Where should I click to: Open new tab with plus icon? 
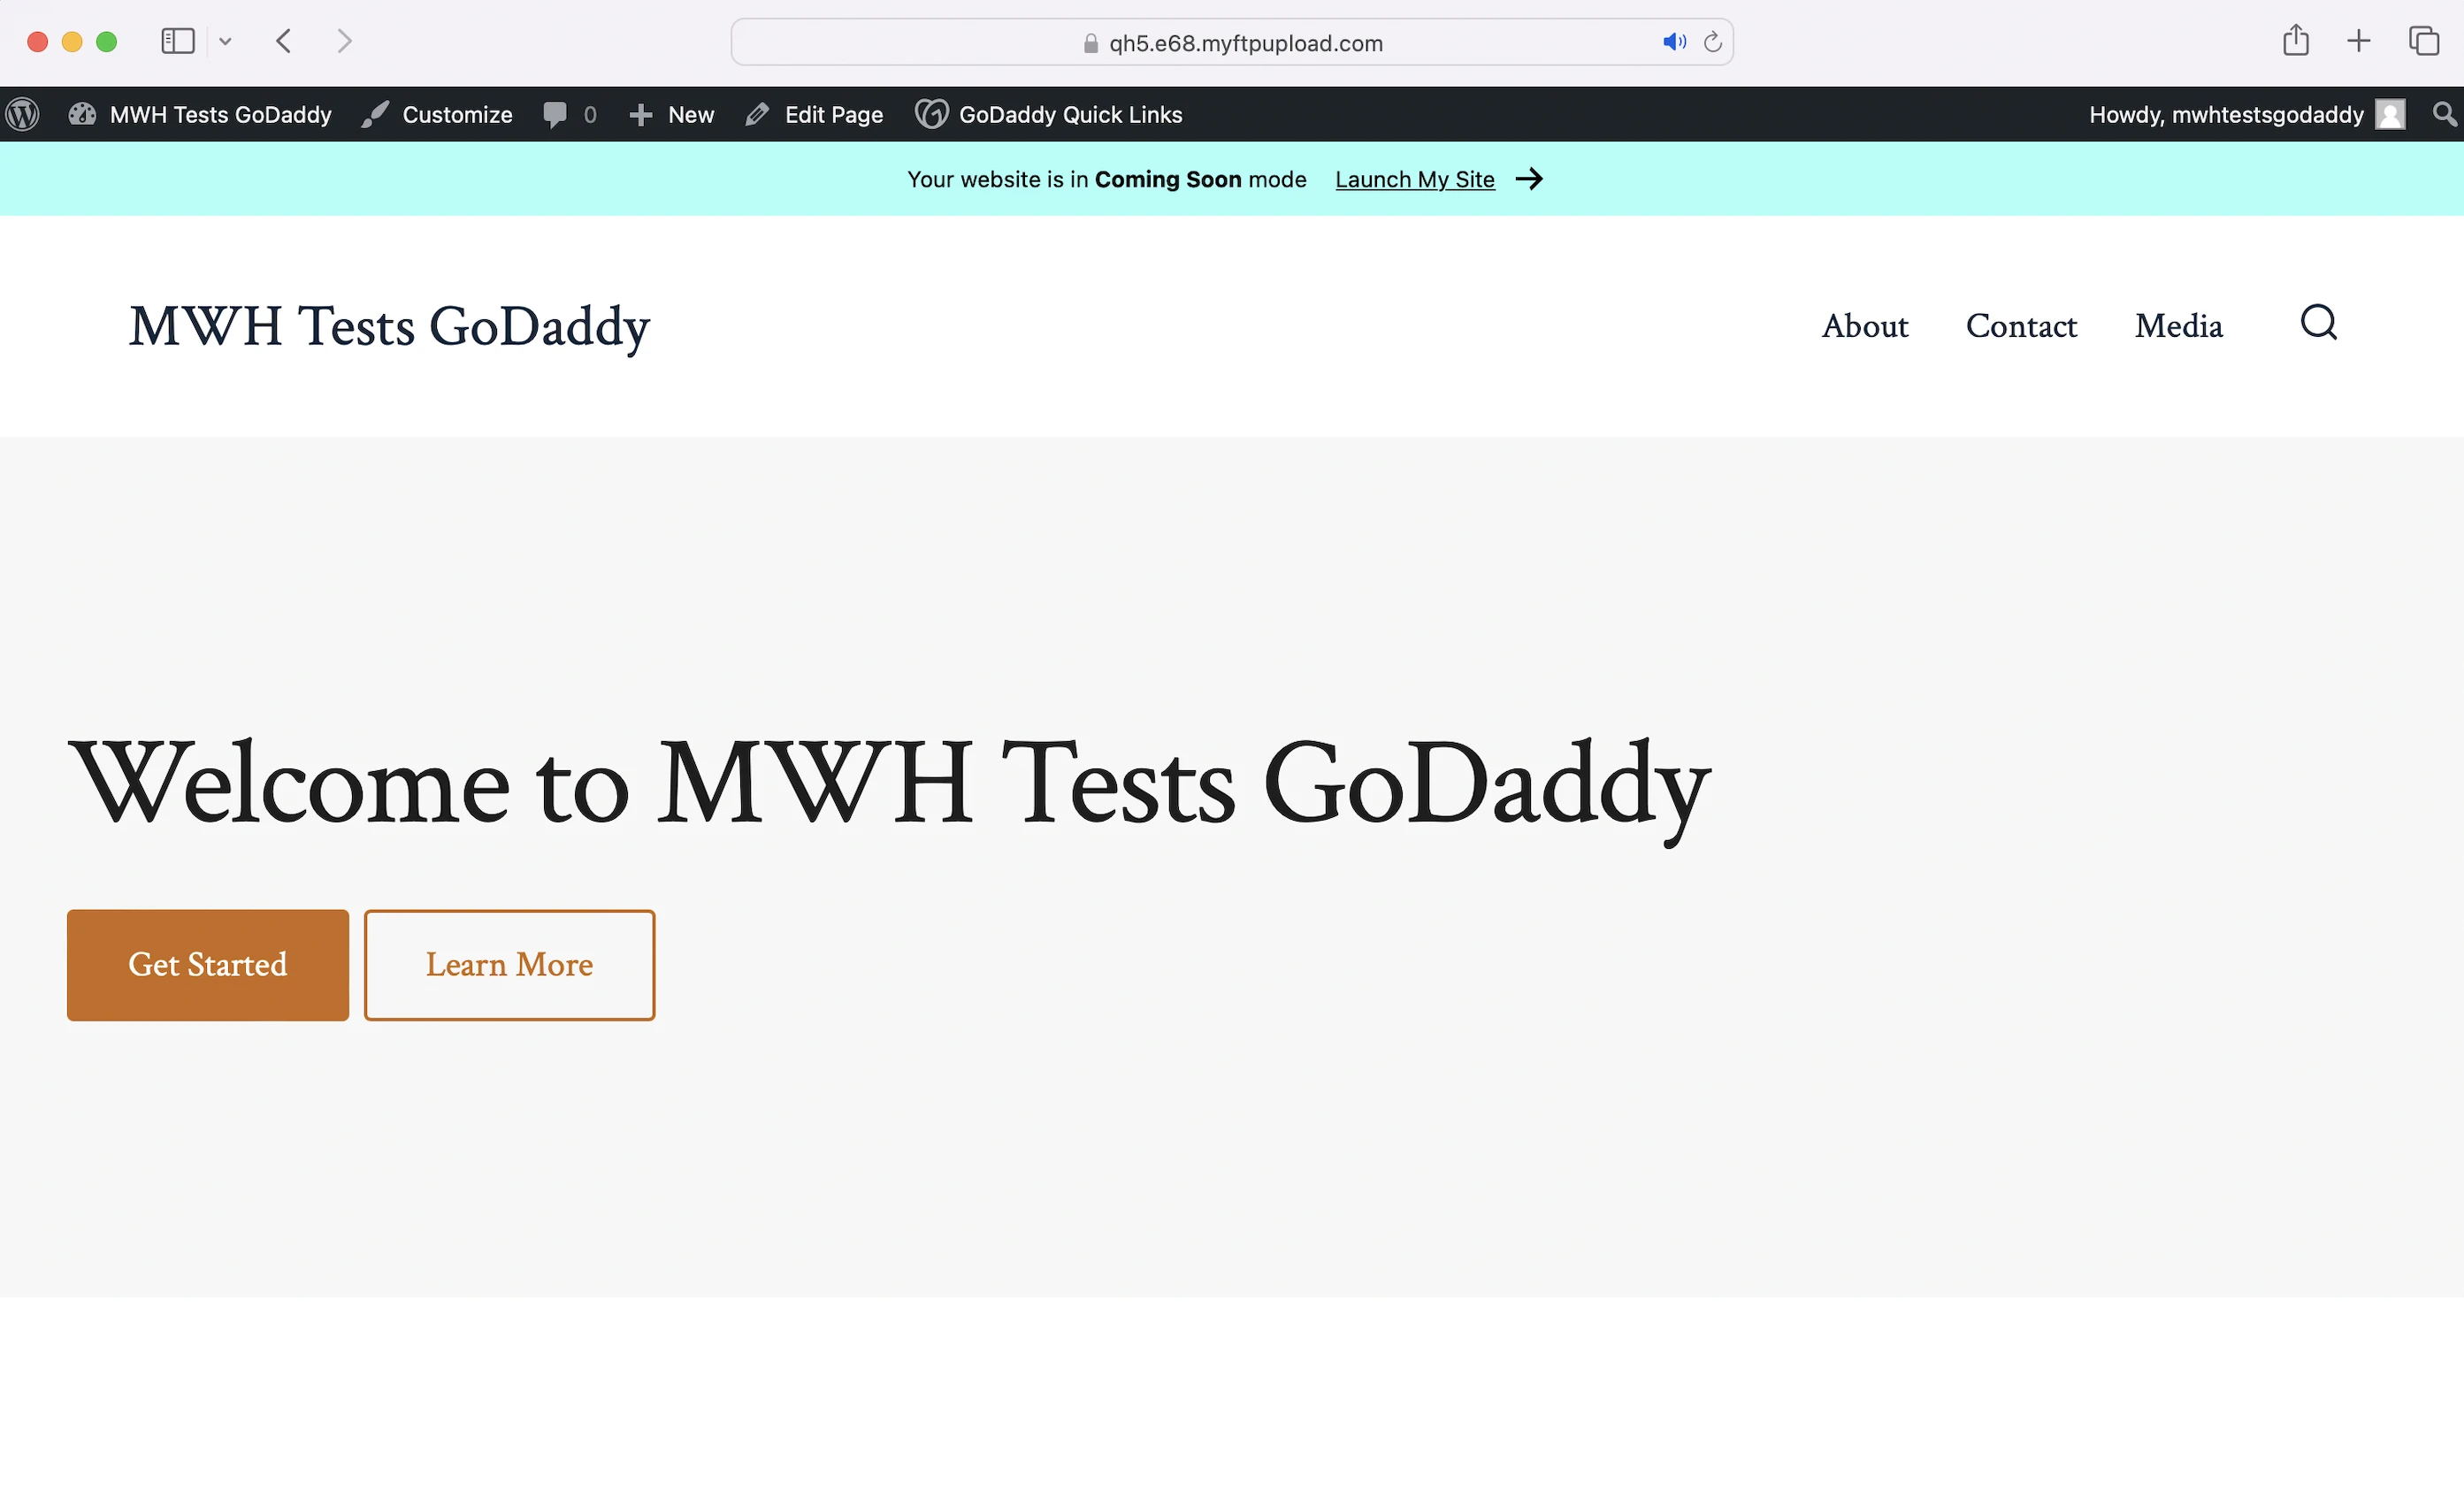click(2358, 41)
